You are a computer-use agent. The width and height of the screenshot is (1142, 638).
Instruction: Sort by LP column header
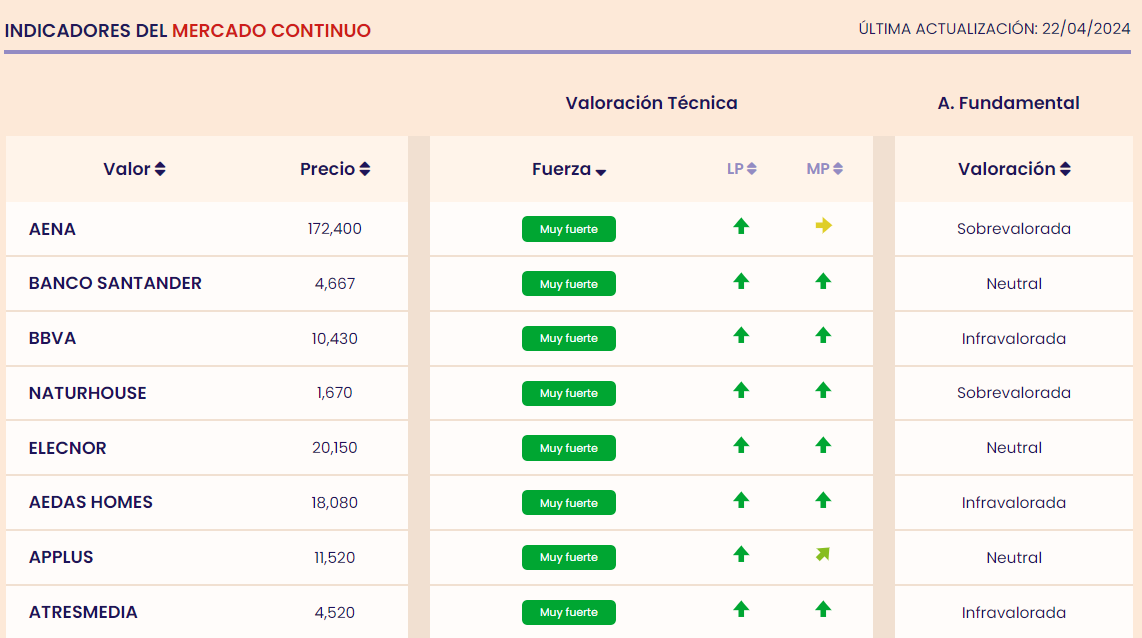click(741, 169)
